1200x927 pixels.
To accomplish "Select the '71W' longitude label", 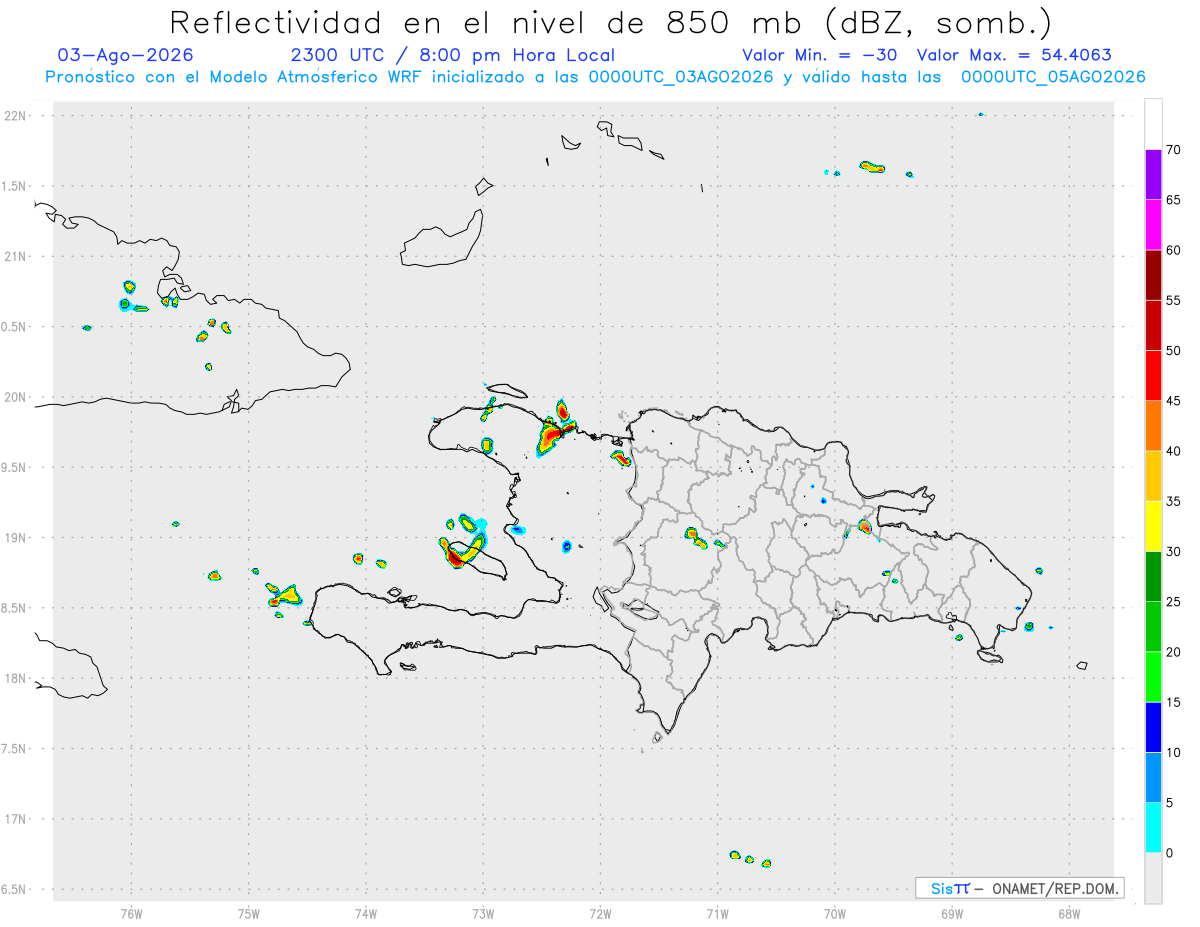I will [717, 913].
